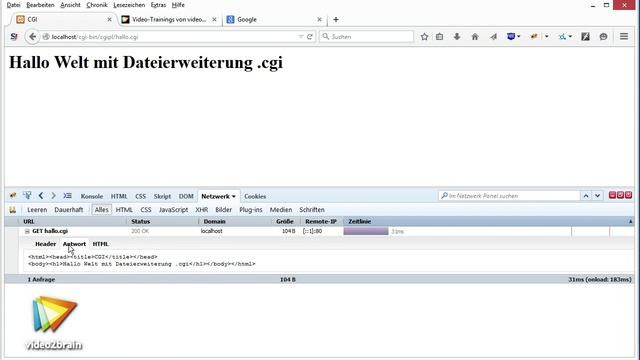The width and height of the screenshot is (640, 360).
Task: Click the black square extension icon
Action: pos(585,37)
